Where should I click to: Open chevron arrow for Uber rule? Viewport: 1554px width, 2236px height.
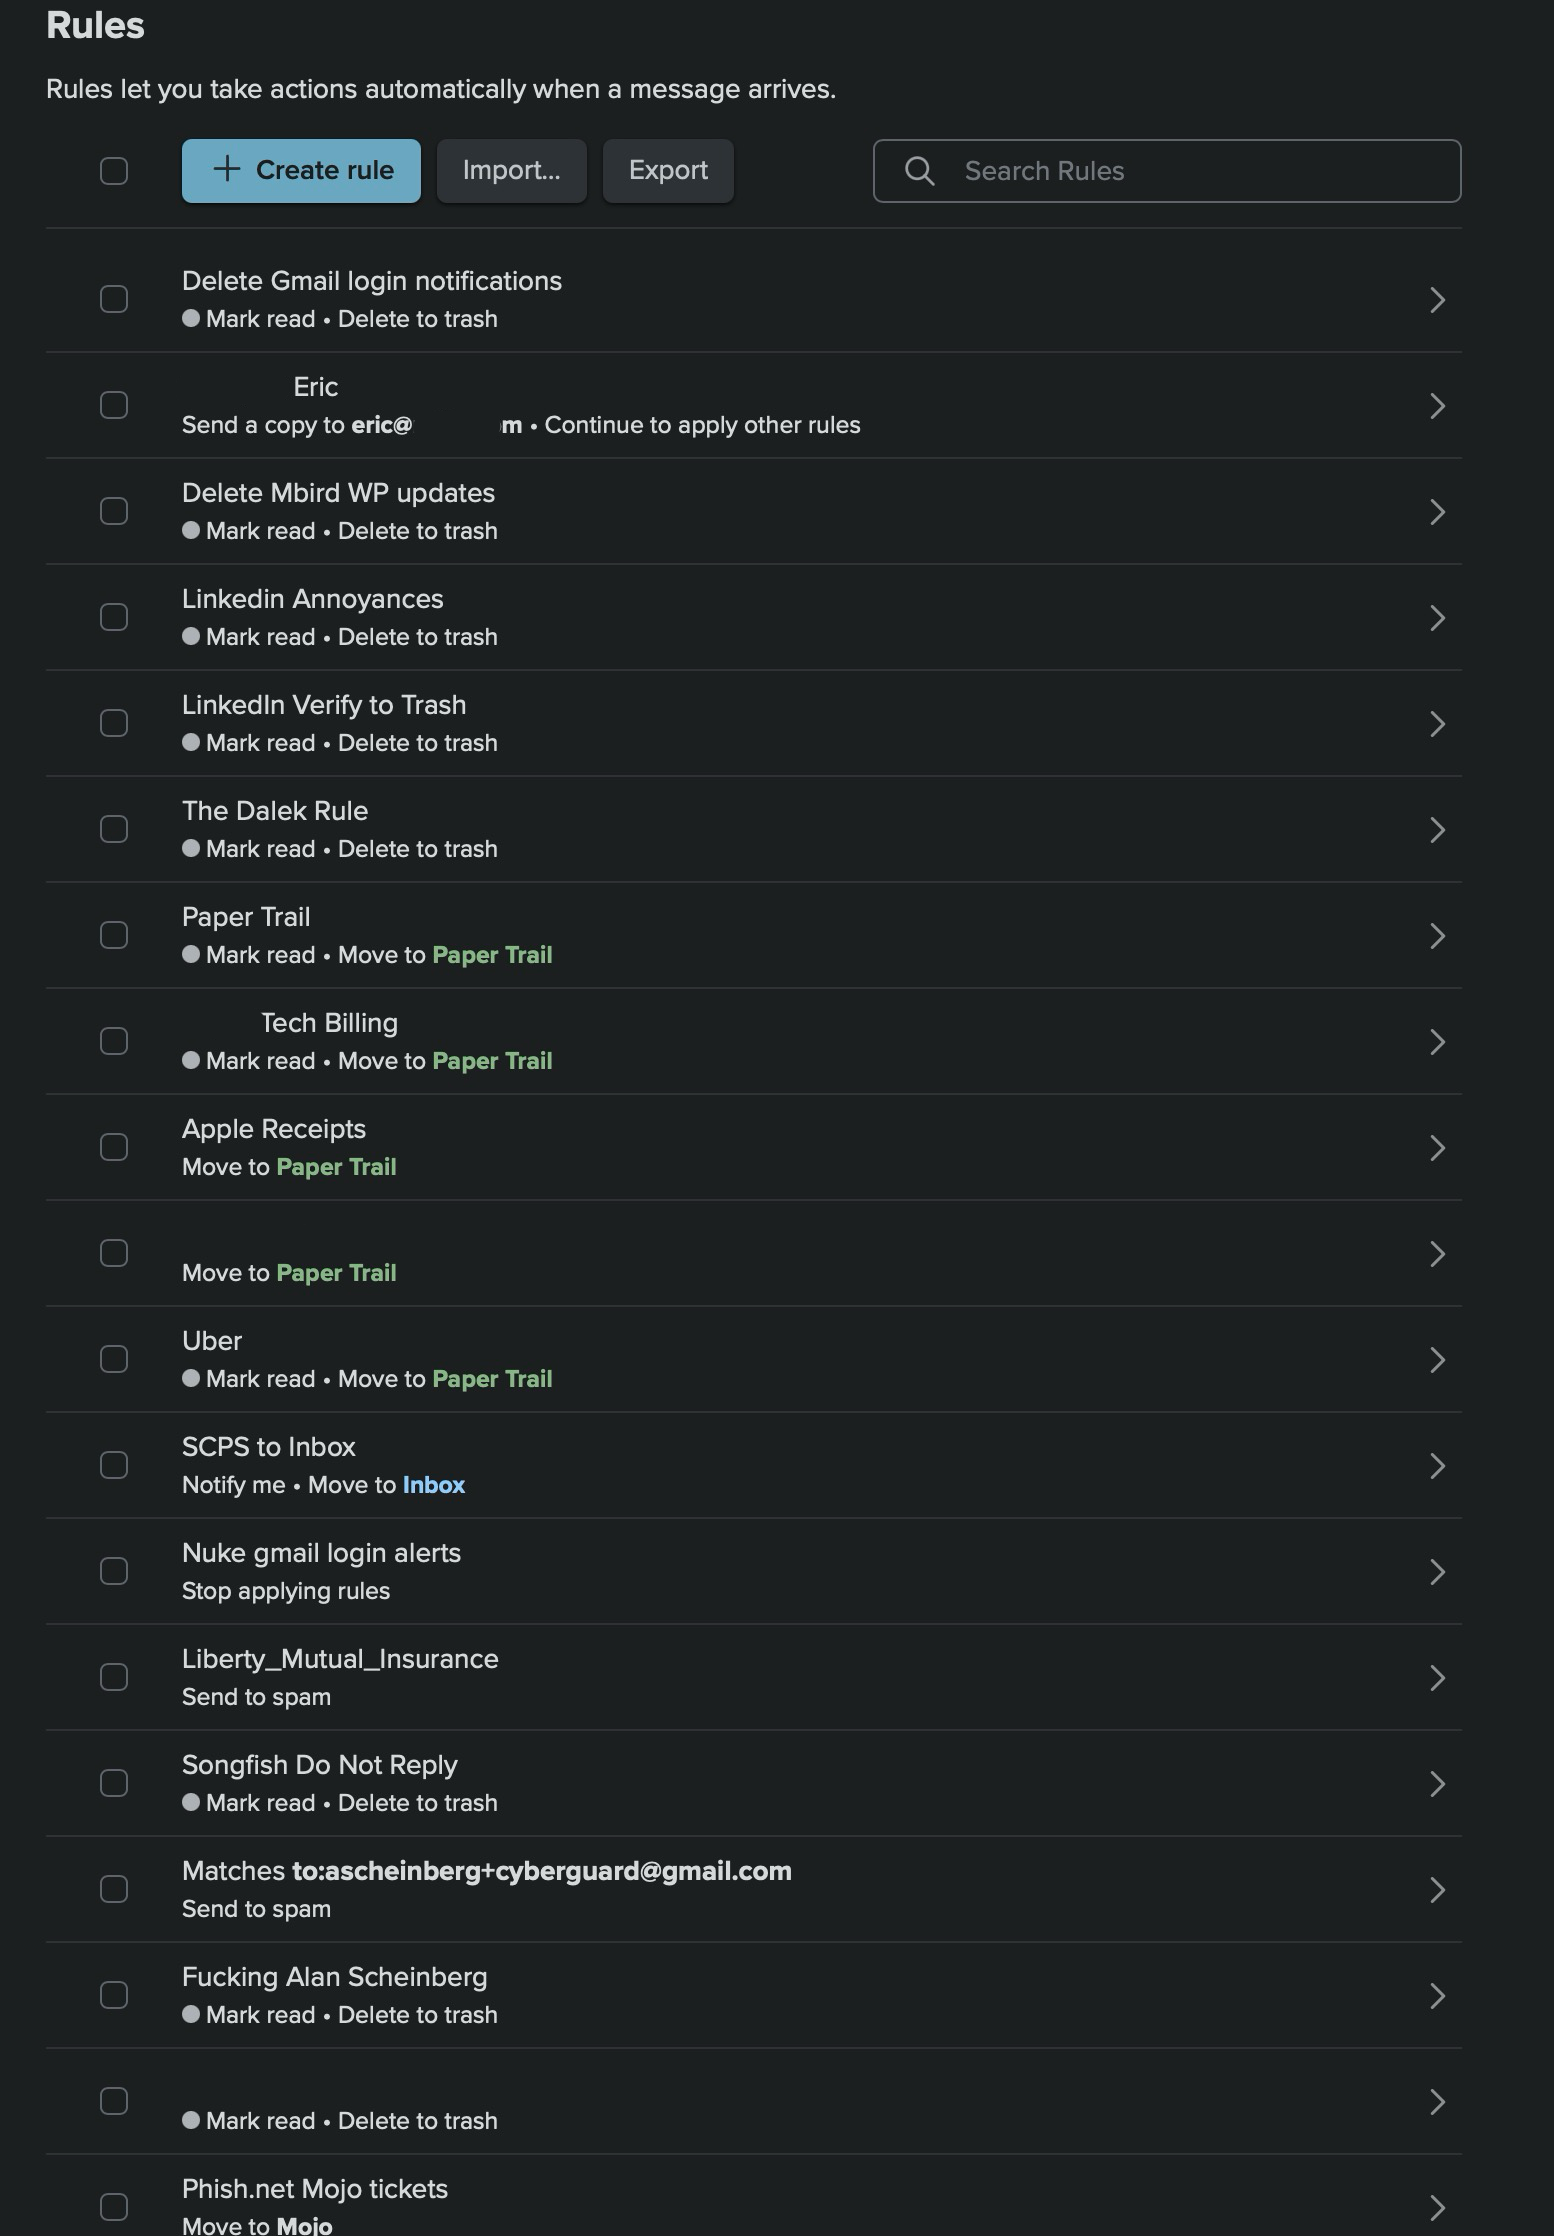[1437, 1360]
